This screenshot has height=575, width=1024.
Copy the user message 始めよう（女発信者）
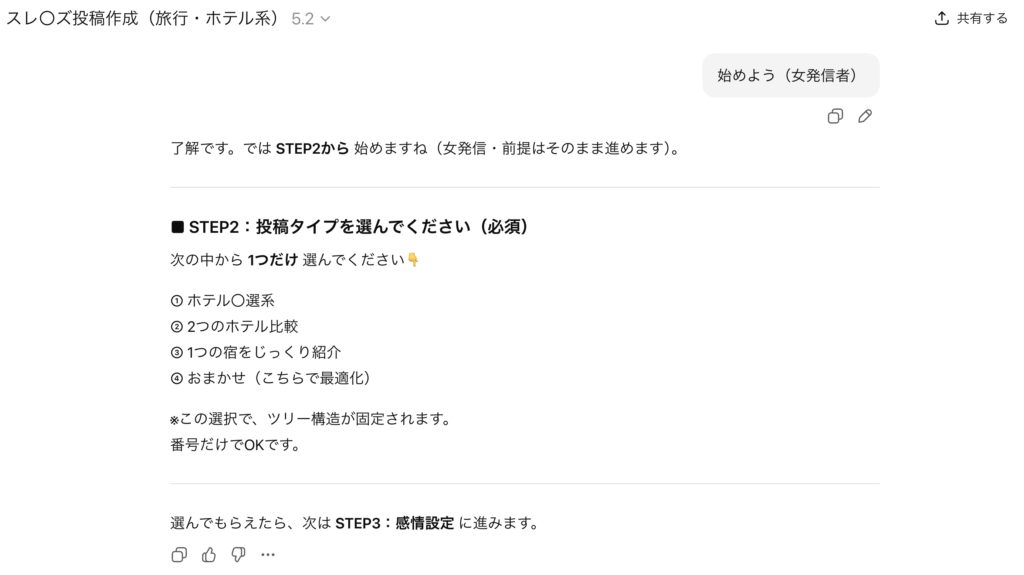835,116
